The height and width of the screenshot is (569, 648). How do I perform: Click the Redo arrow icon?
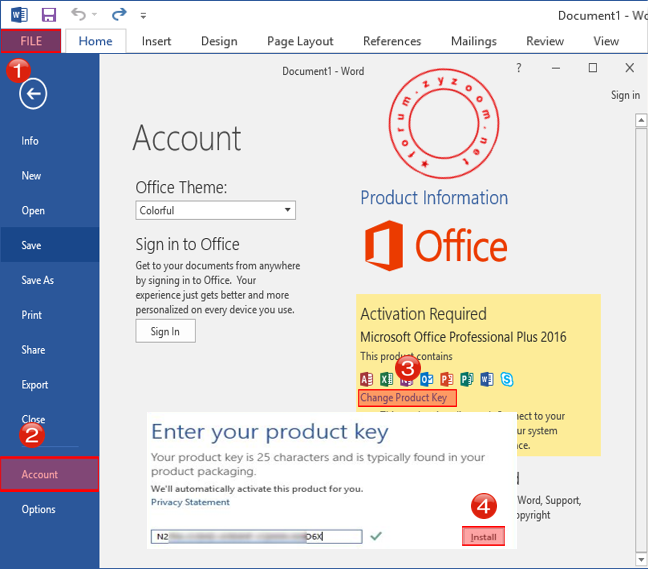119,14
